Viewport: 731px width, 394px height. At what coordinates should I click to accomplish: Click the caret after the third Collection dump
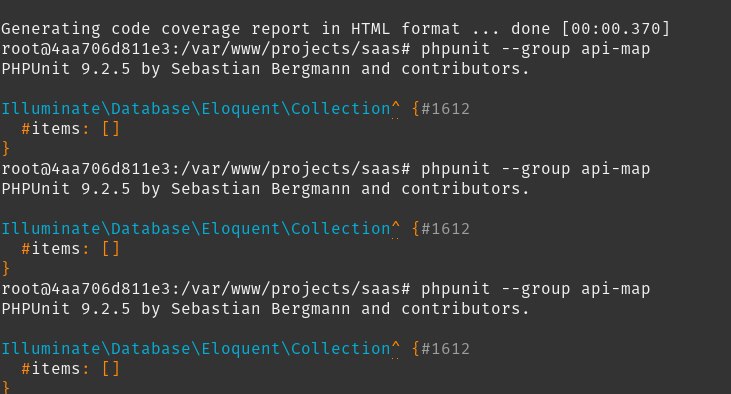pos(395,348)
